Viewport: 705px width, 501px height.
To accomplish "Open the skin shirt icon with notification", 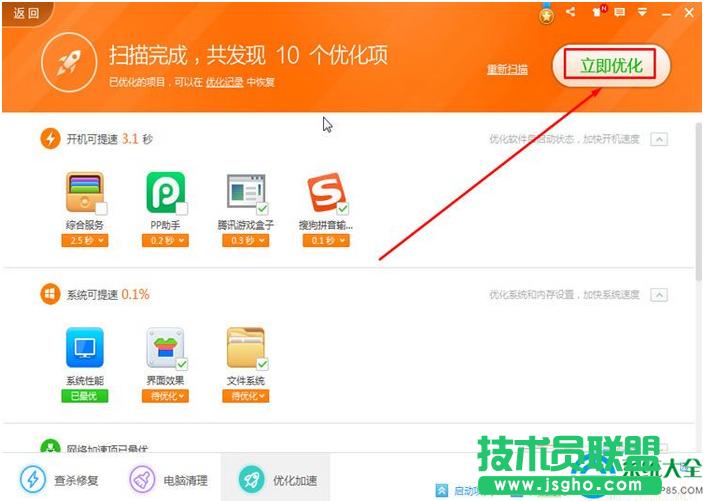I will 598,12.
